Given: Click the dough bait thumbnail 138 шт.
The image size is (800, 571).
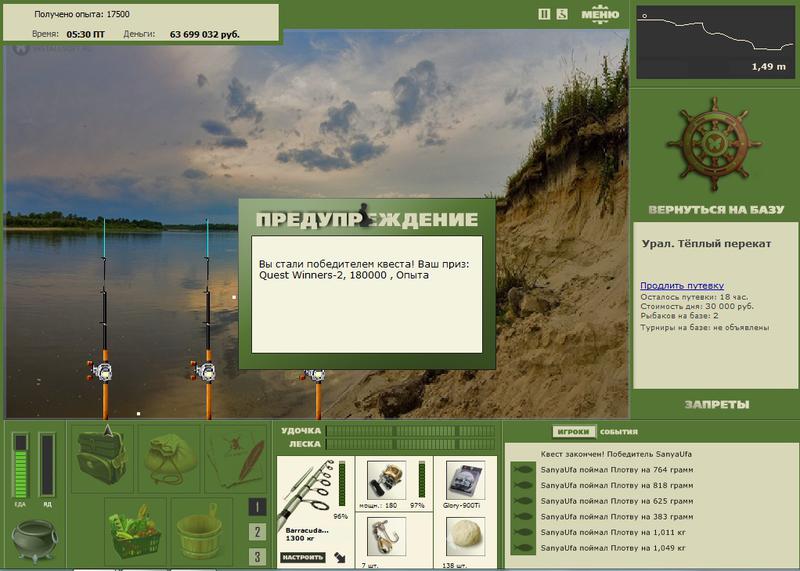Looking at the screenshot, I should (464, 536).
